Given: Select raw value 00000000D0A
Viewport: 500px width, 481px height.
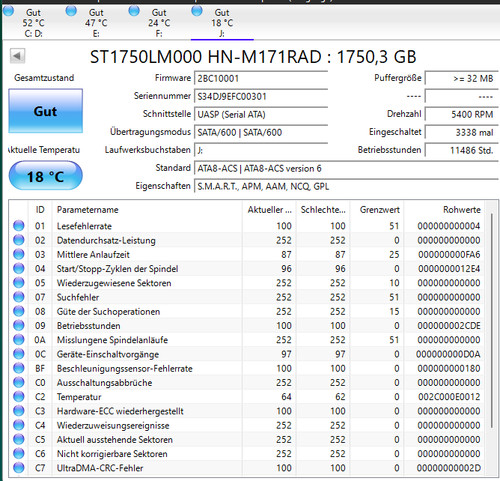Looking at the screenshot, I should tap(448, 354).
